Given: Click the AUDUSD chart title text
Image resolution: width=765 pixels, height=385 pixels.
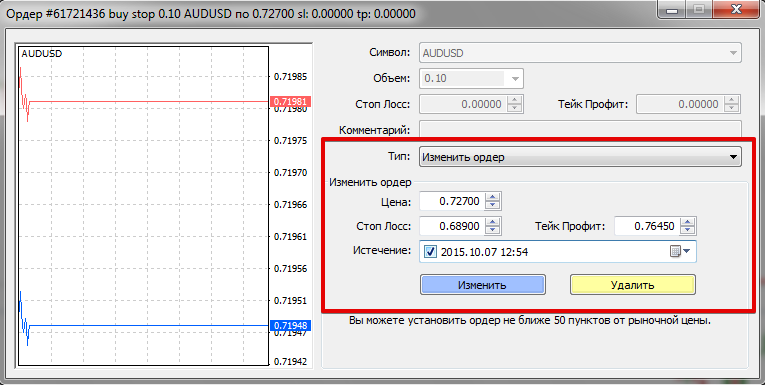Looking at the screenshot, I should [x=42, y=54].
